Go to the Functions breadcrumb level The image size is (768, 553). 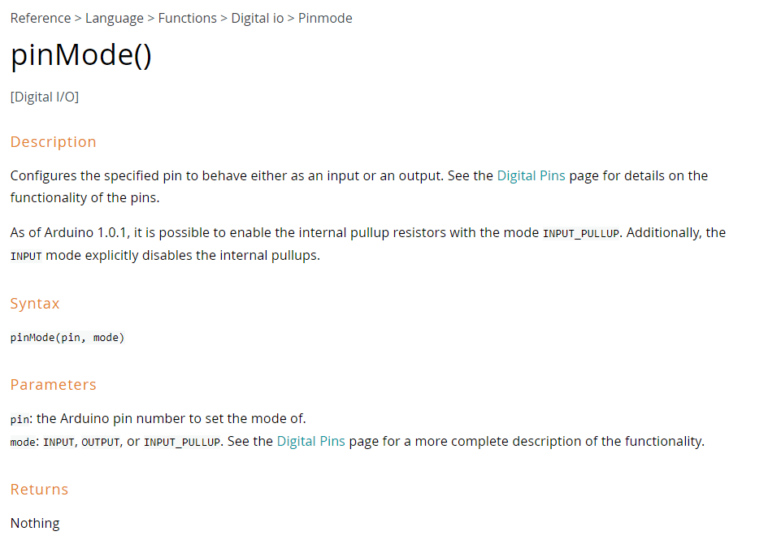click(187, 18)
